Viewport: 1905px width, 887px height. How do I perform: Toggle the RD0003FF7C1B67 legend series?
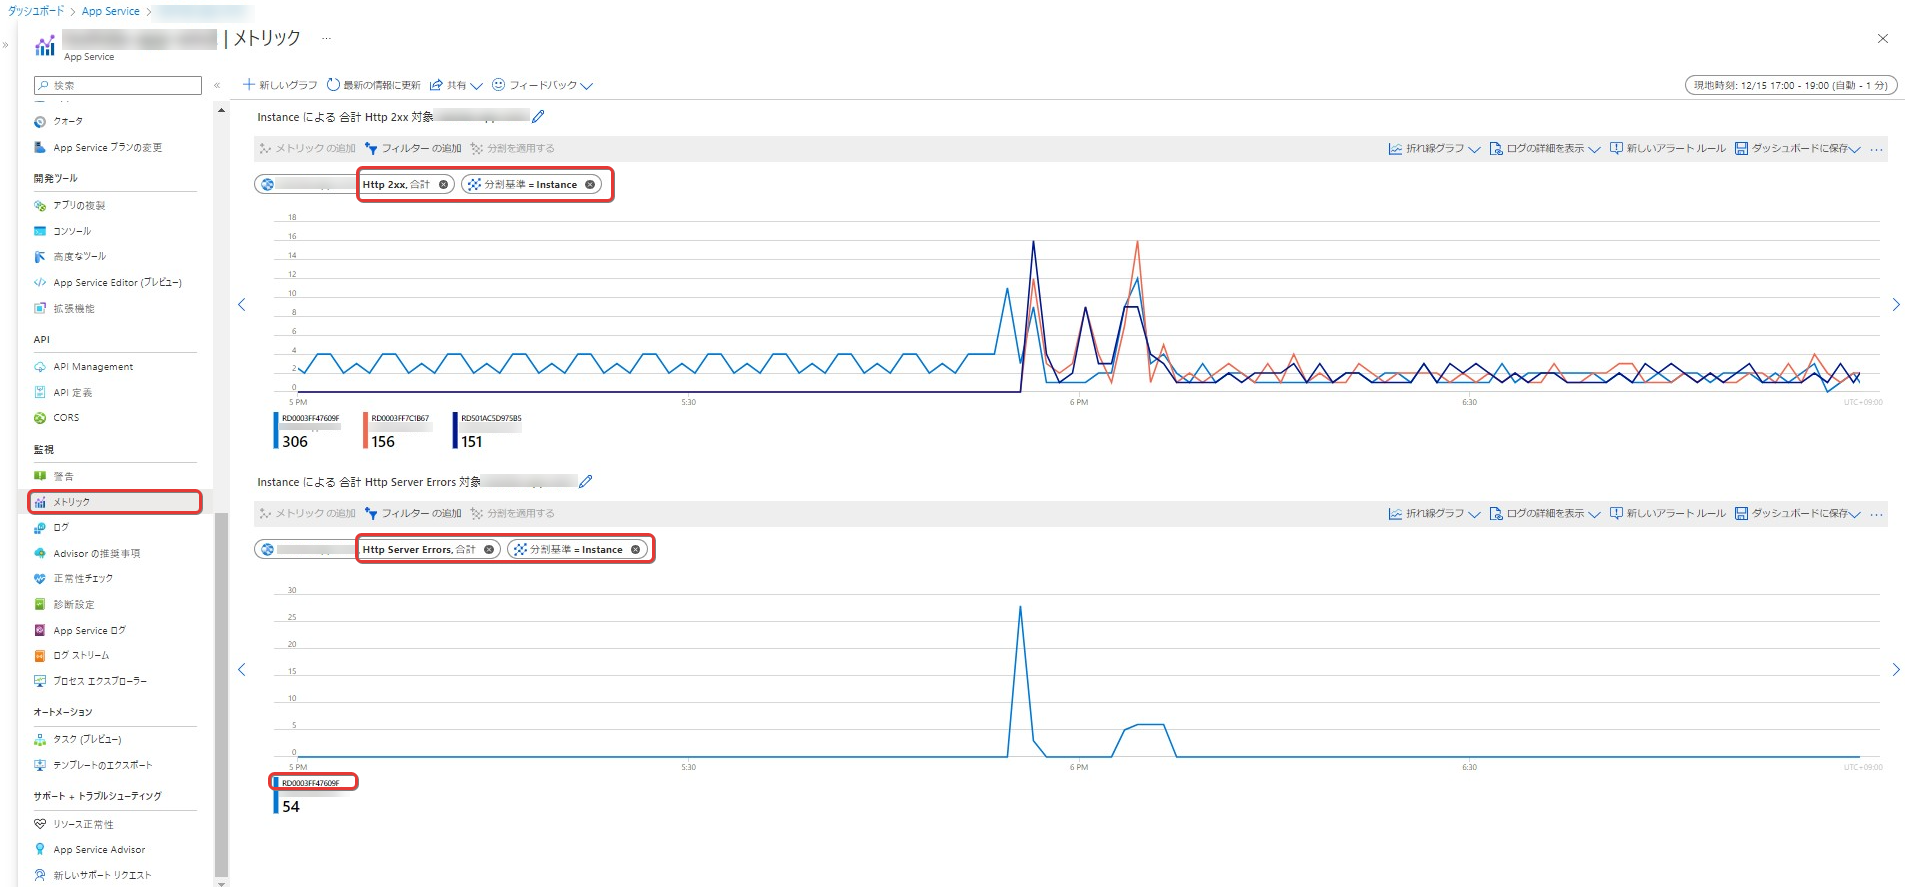click(400, 419)
